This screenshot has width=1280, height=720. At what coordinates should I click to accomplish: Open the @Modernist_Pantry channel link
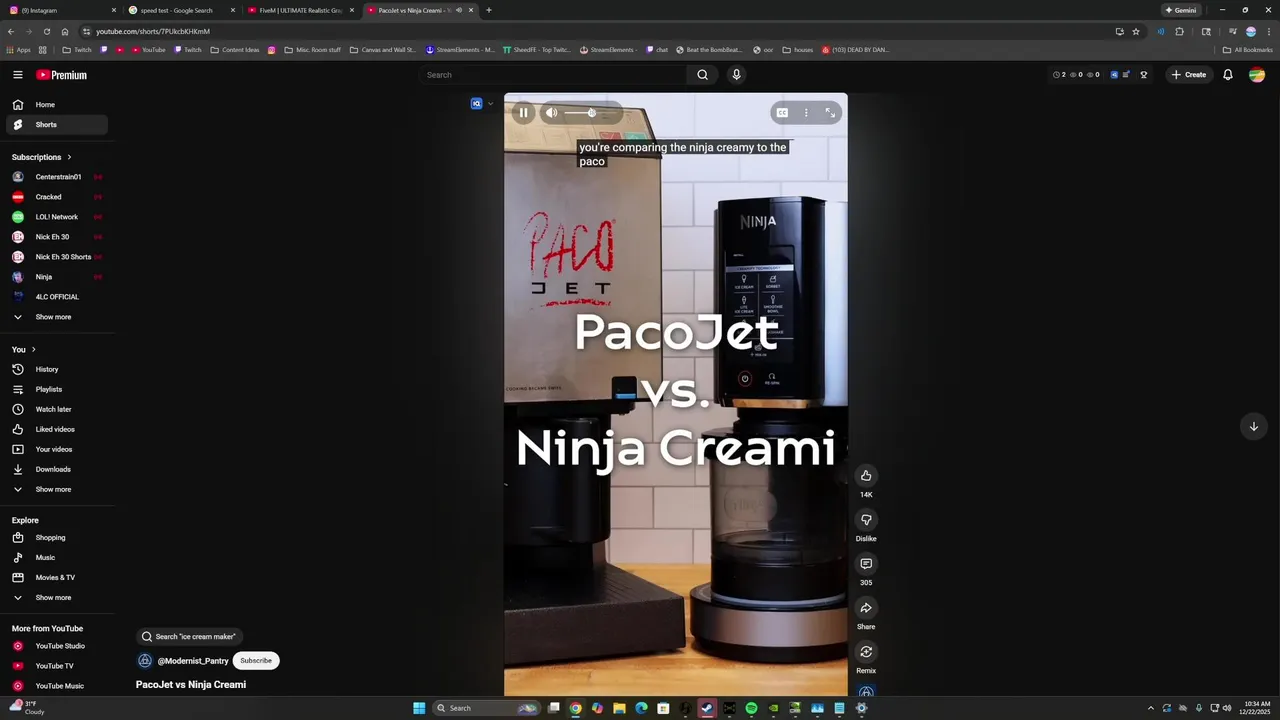click(193, 661)
